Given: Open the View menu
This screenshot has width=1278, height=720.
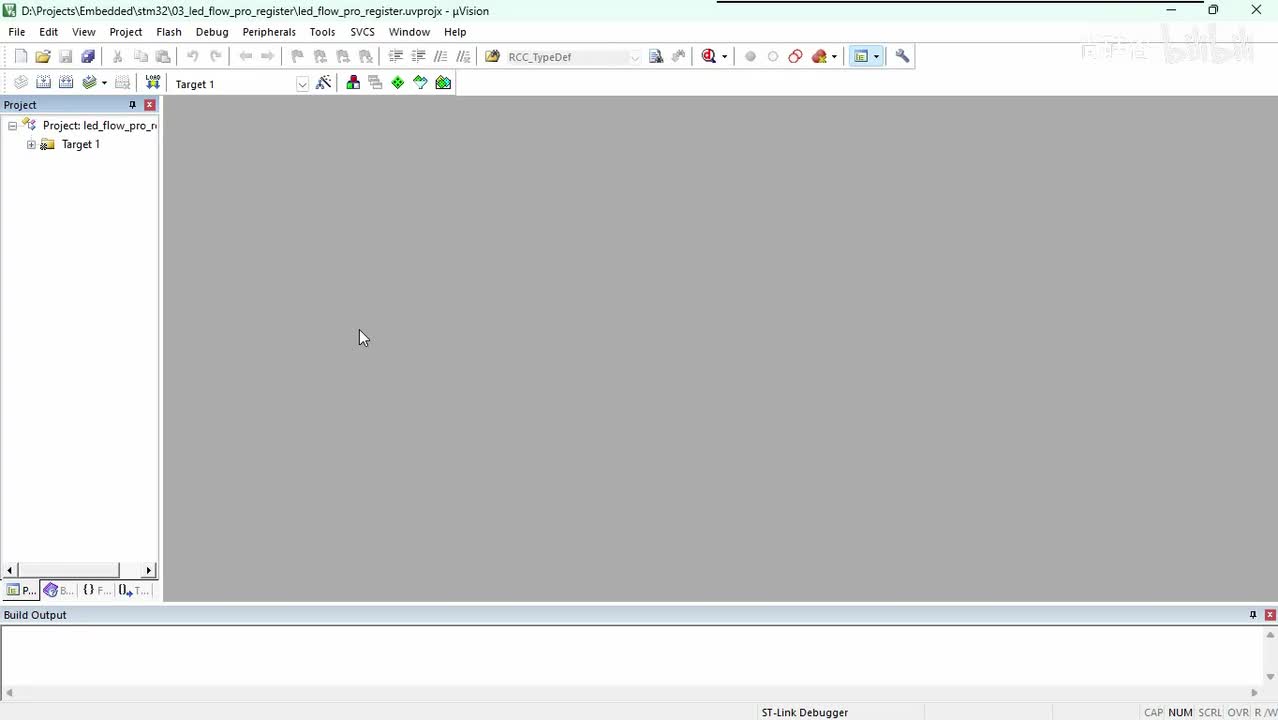Looking at the screenshot, I should (x=84, y=32).
